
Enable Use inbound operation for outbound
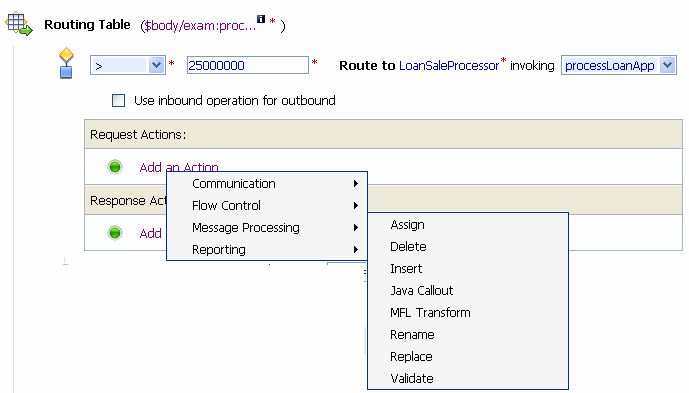tap(118, 101)
